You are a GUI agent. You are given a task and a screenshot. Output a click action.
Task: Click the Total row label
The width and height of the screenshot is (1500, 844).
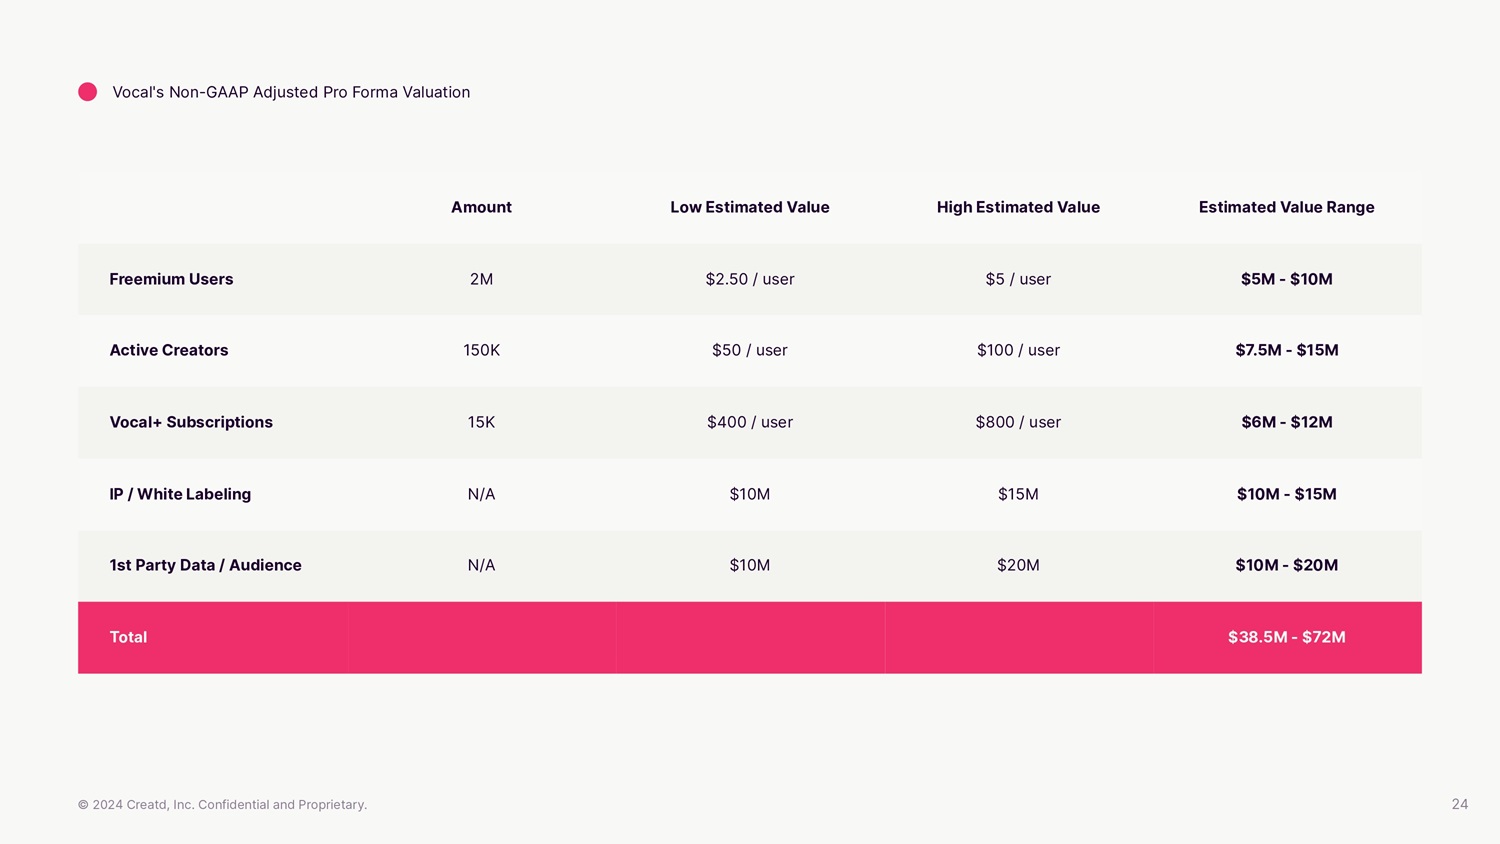[x=128, y=637]
